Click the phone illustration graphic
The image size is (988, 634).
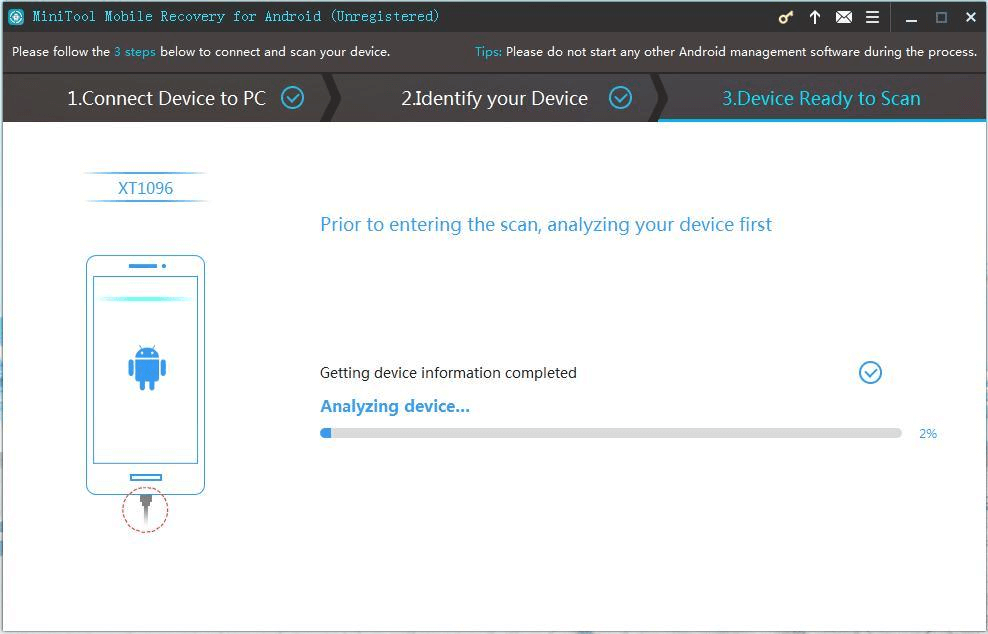point(146,375)
